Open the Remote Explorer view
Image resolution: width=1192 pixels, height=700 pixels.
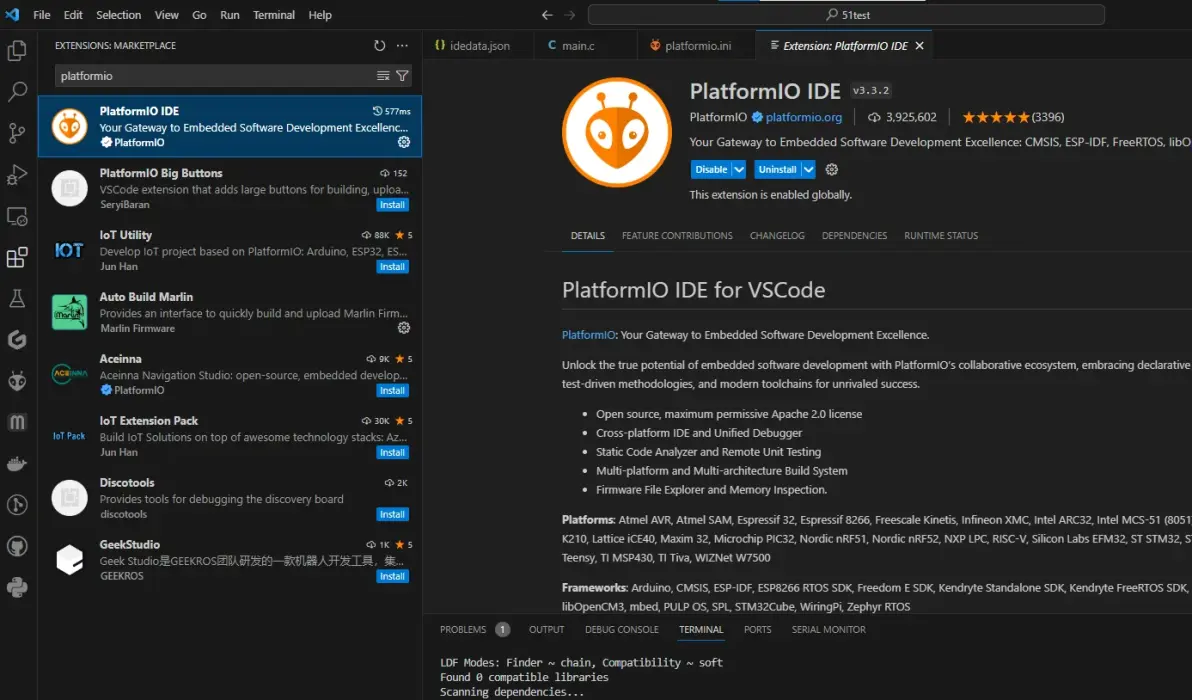(17, 216)
